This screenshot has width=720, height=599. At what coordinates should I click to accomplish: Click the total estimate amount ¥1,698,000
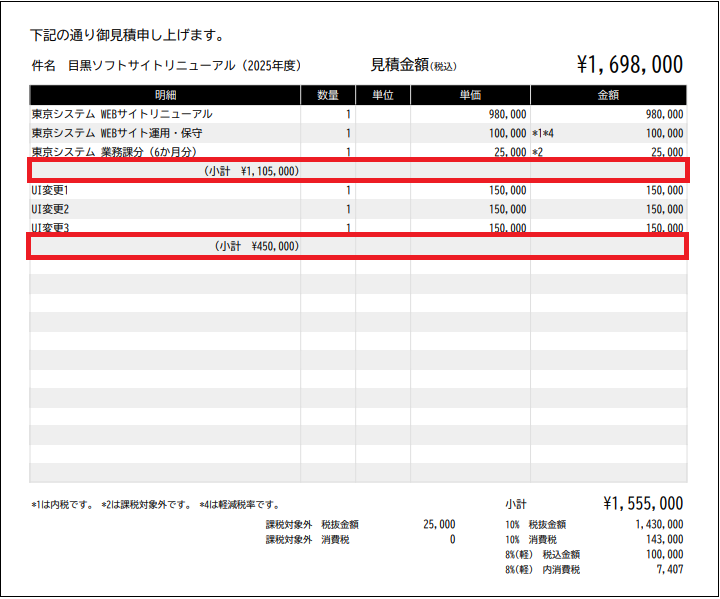coord(629,66)
